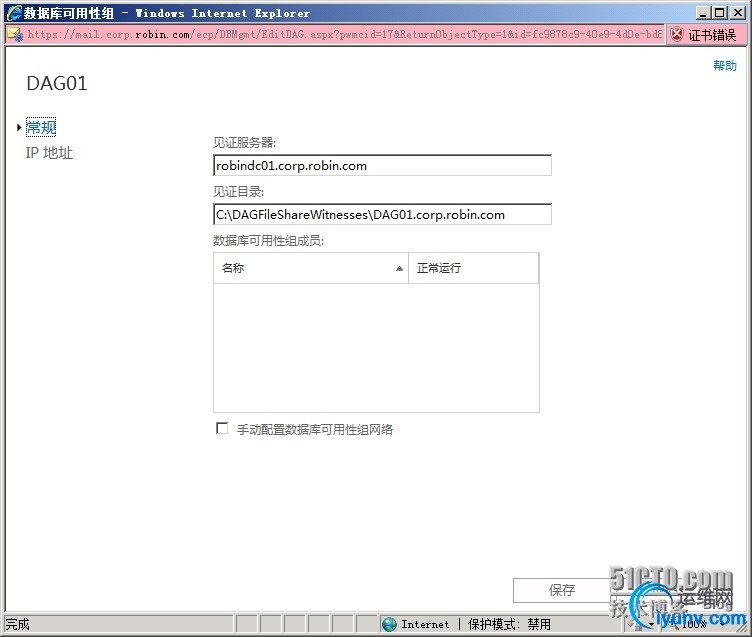
Task: Click the DAG01 heading text
Action: [57, 83]
